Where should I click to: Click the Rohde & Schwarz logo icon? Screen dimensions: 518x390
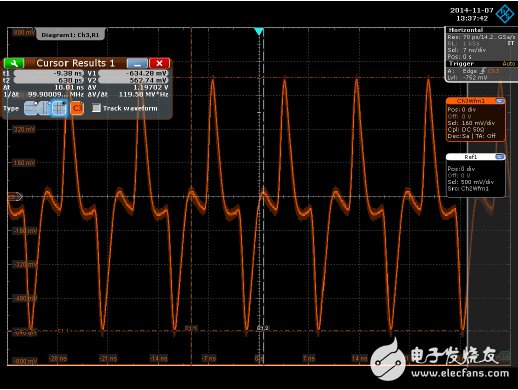(505, 14)
